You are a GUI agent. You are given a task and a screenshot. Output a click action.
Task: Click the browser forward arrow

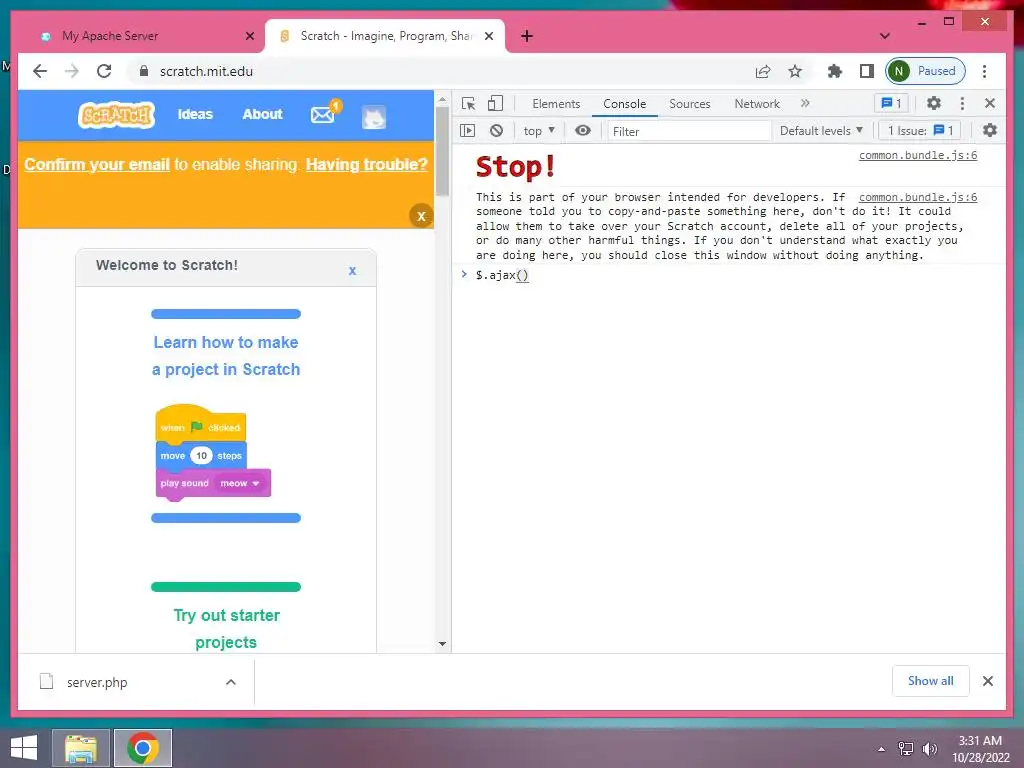click(72, 71)
